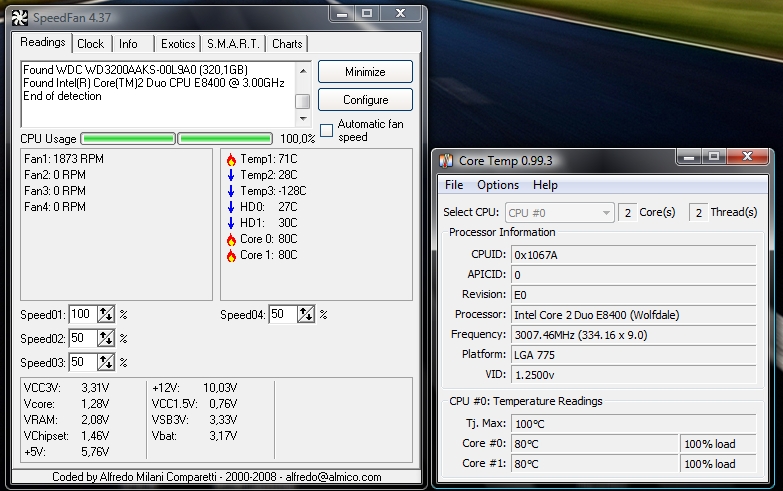Click the +12V 10,03V reading
The width and height of the screenshot is (783, 491).
pyautogui.click(x=194, y=388)
